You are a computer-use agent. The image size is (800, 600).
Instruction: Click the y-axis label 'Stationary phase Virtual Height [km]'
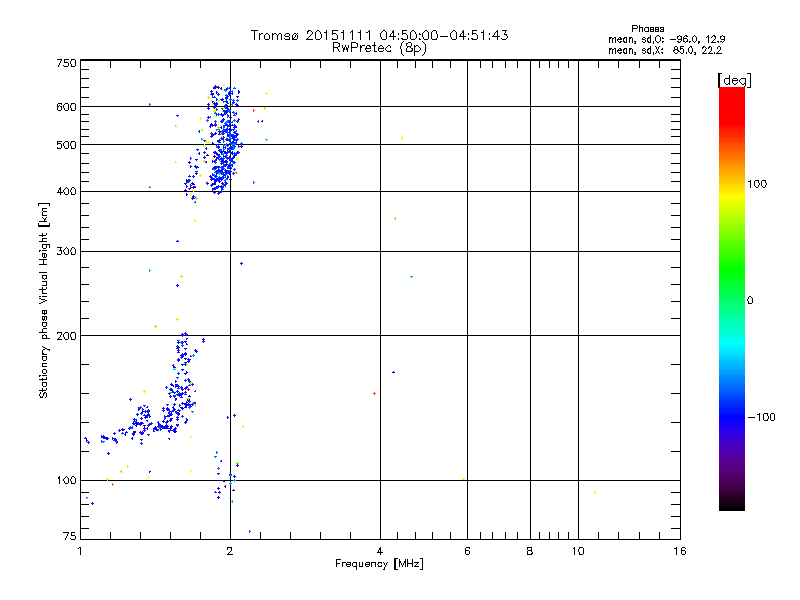pos(44,301)
